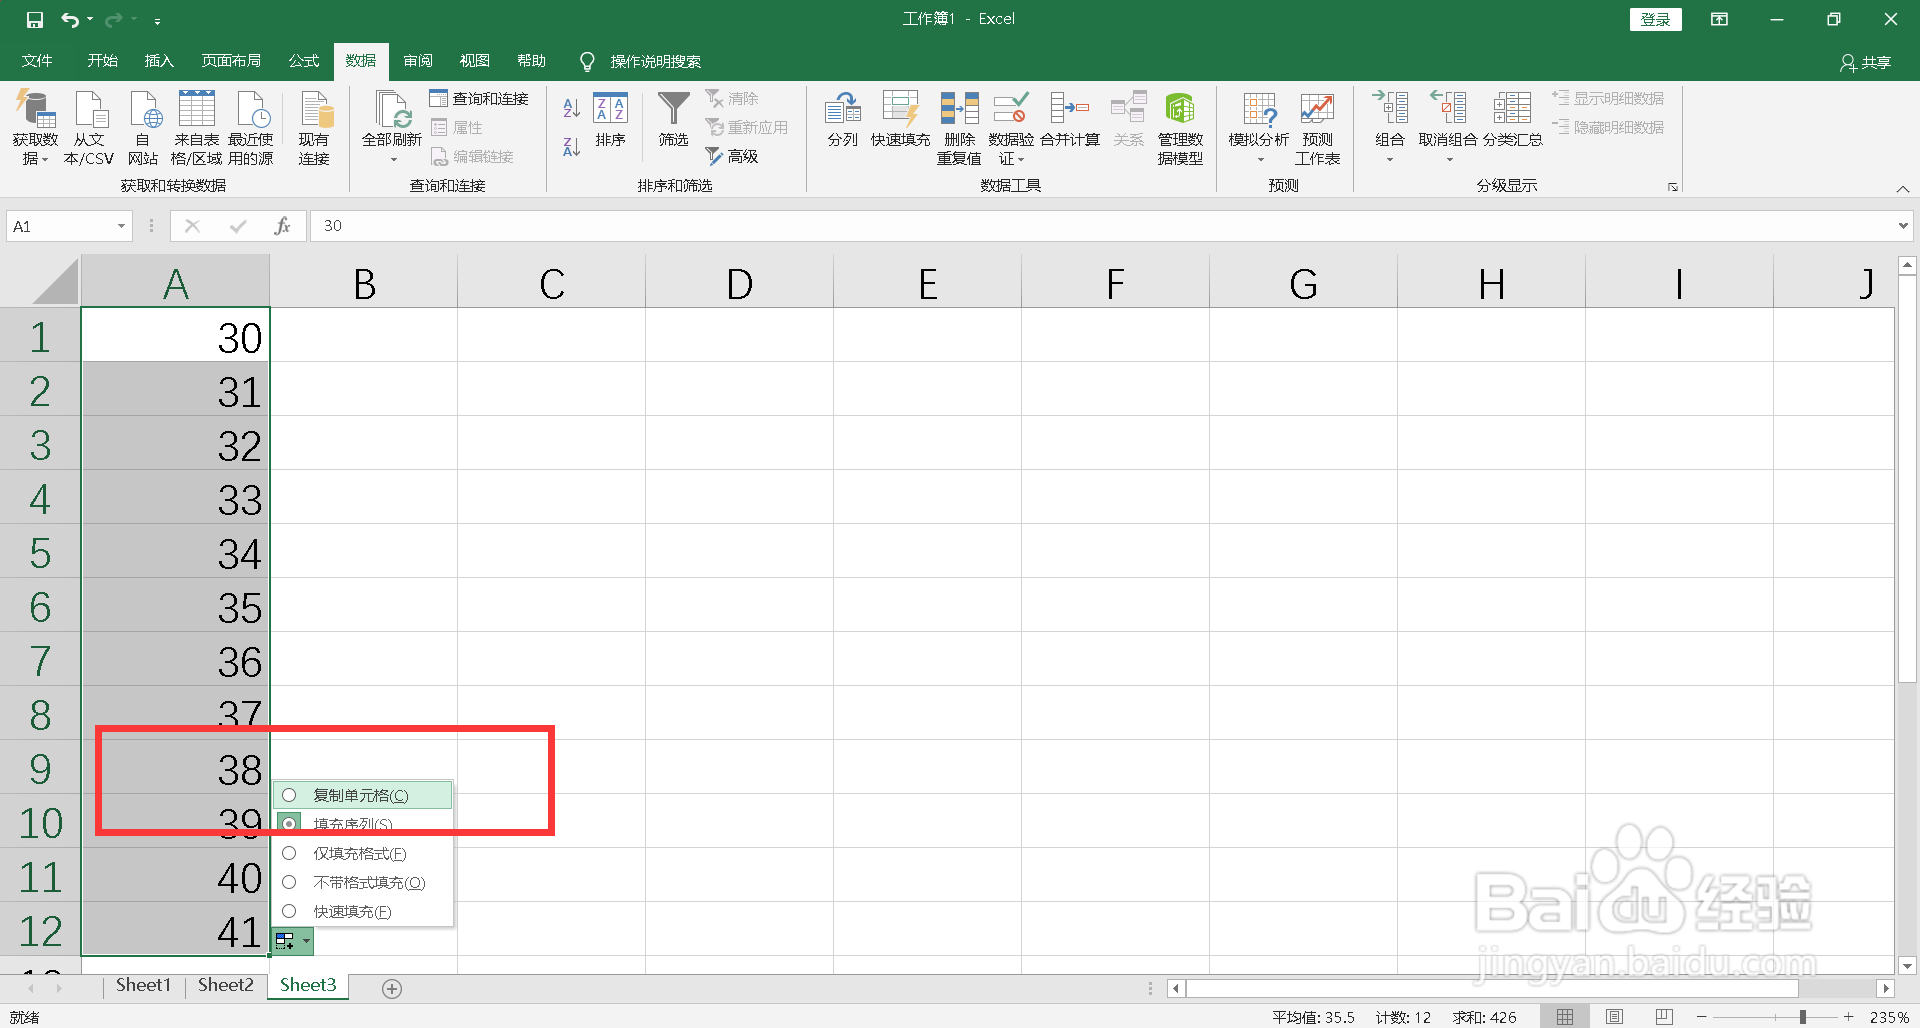Switch to the Formulas (公式) tab
The height and width of the screenshot is (1028, 1920).
click(304, 61)
